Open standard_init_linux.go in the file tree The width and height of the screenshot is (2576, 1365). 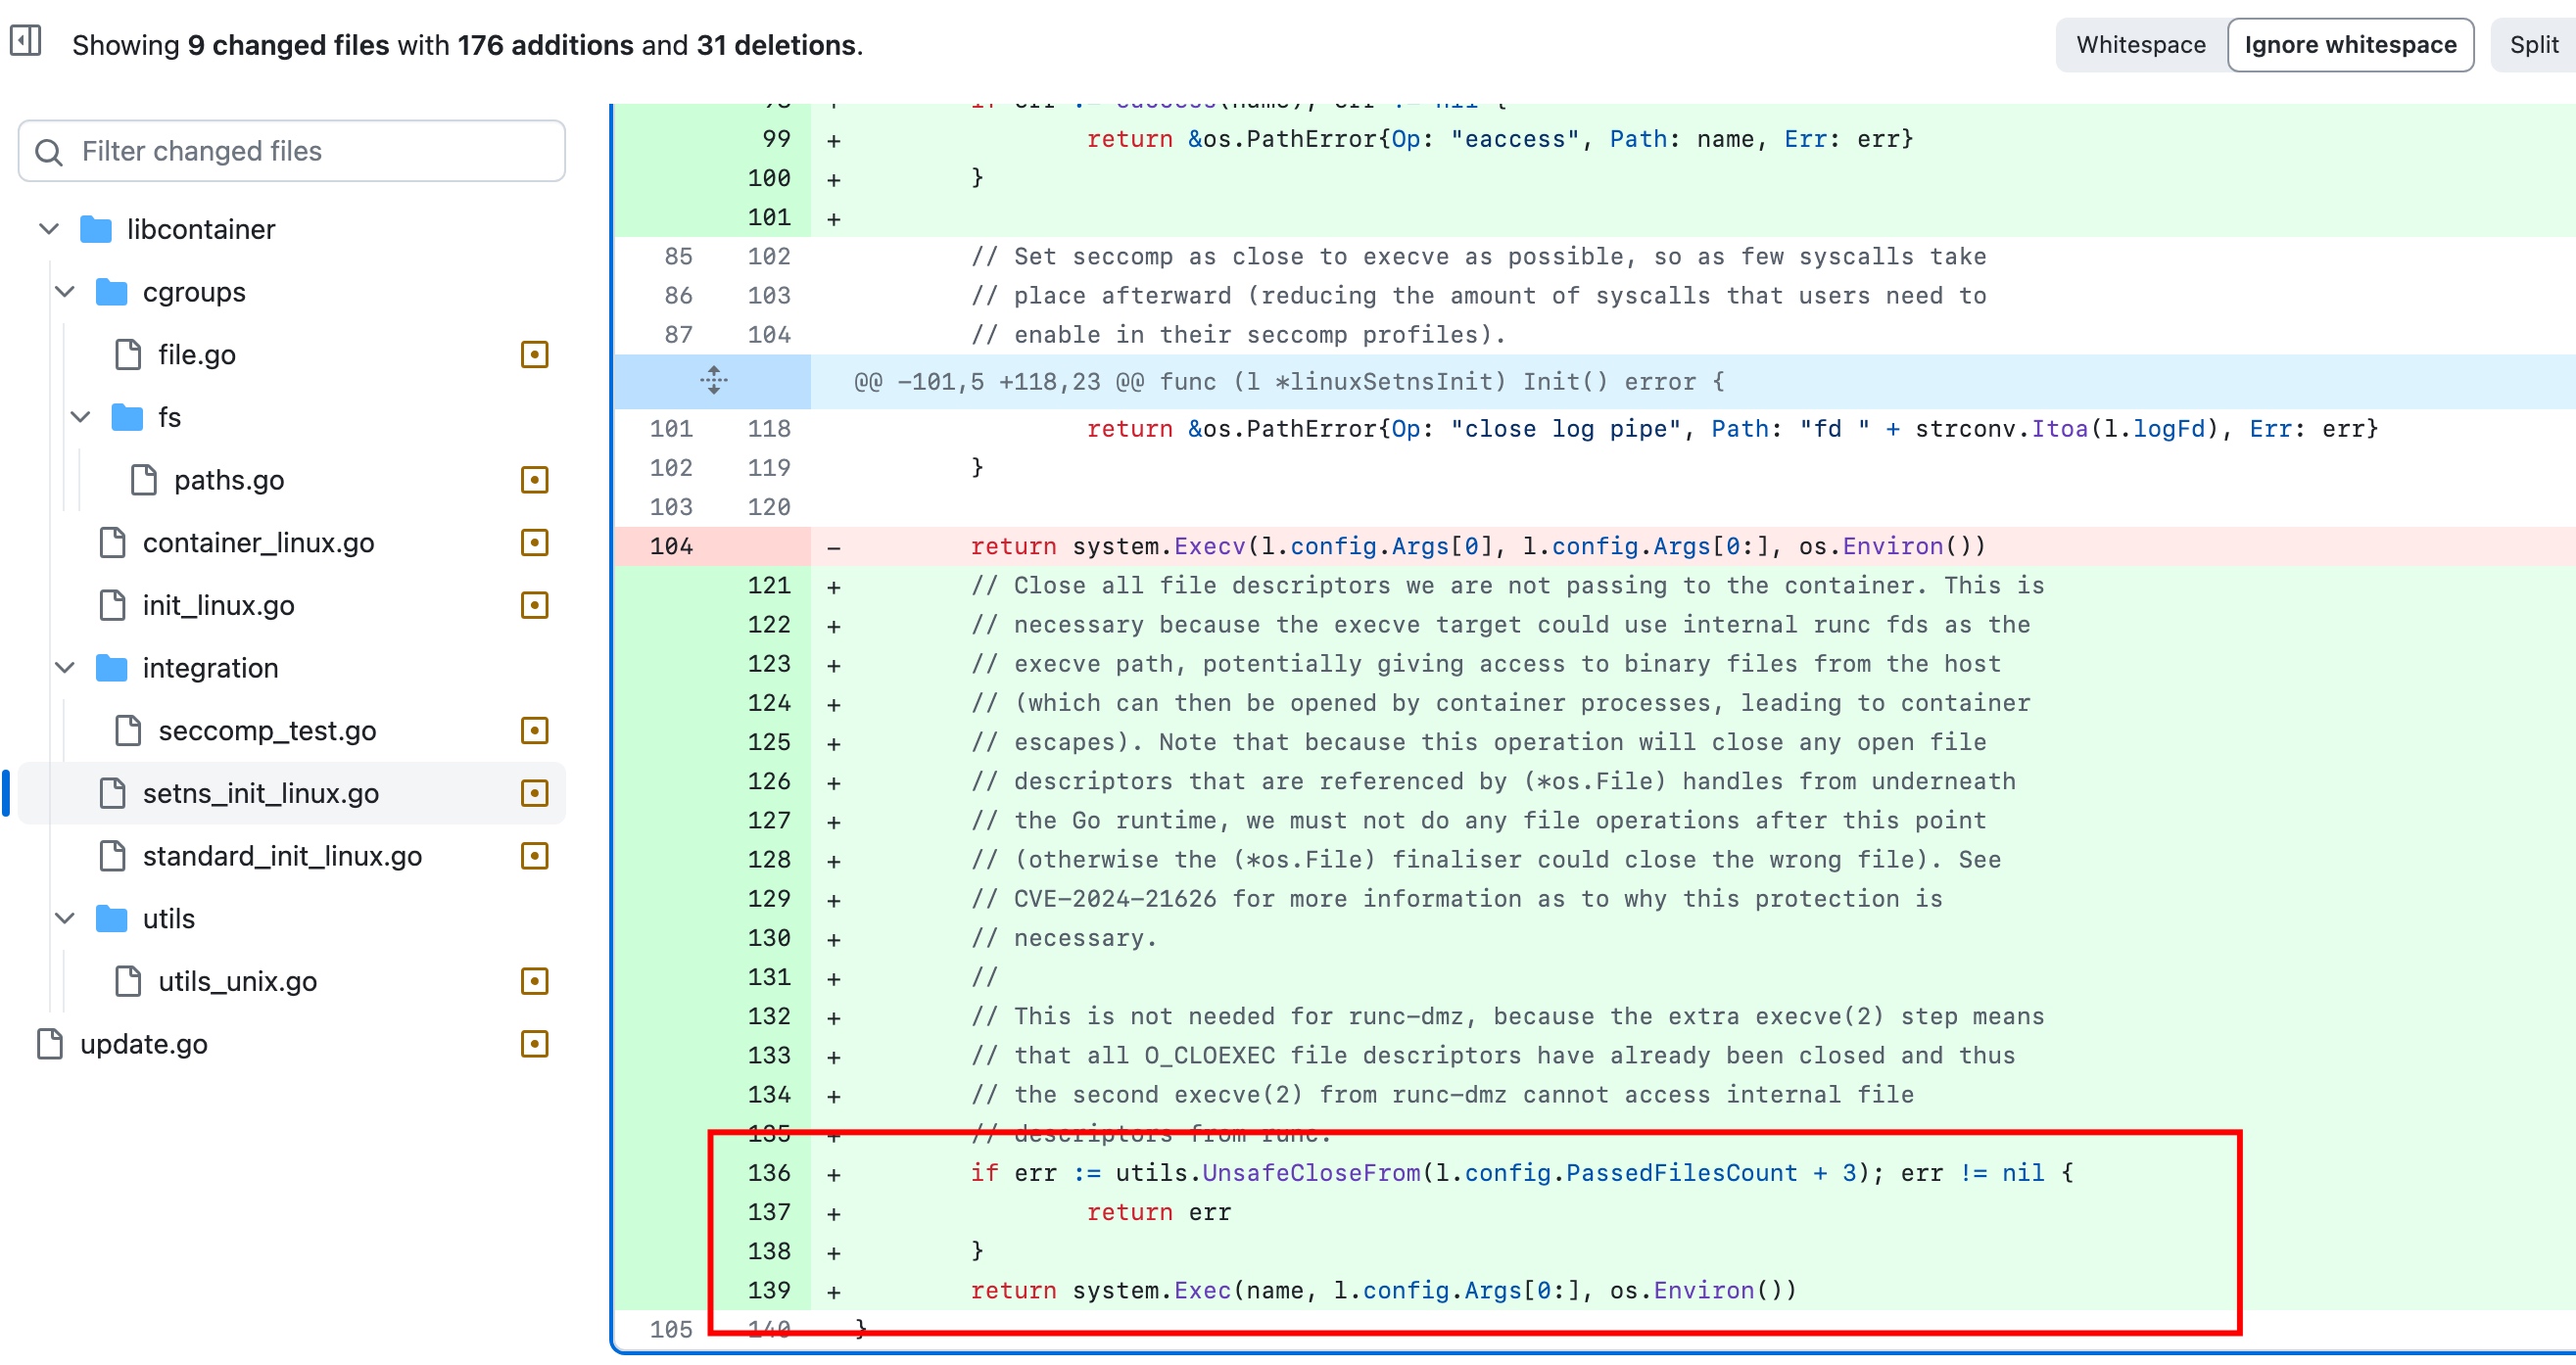283,857
